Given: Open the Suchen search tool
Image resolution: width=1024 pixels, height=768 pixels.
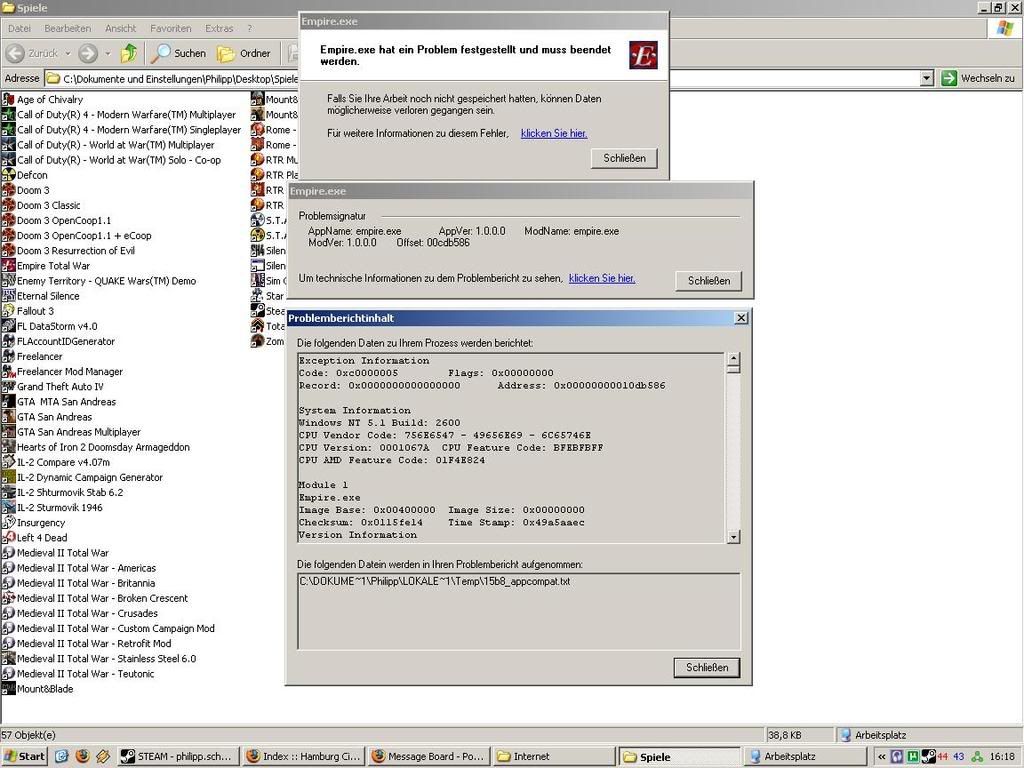Looking at the screenshot, I should click(x=178, y=53).
